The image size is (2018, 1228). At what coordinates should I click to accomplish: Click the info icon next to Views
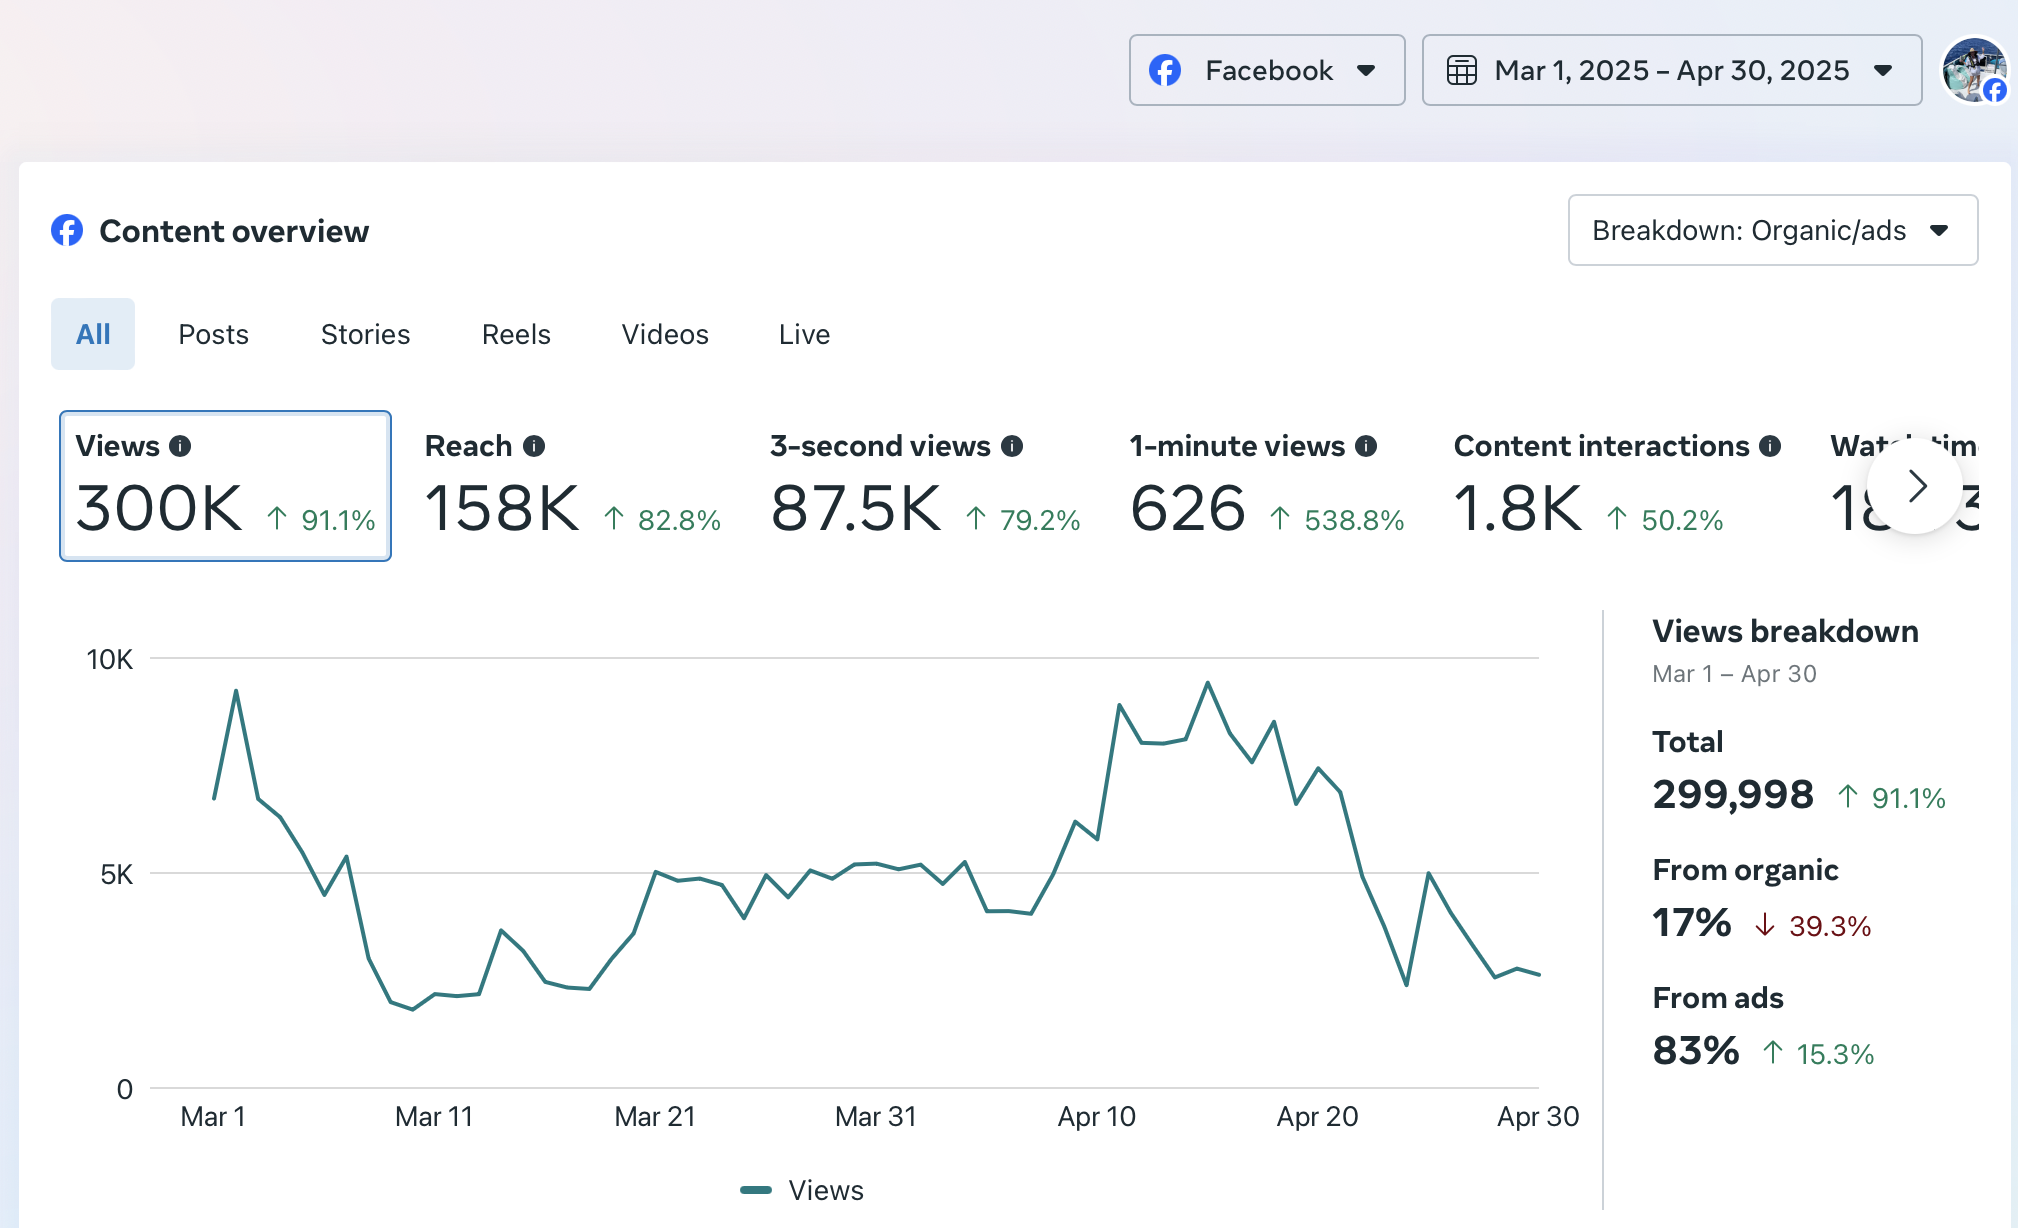(x=180, y=446)
